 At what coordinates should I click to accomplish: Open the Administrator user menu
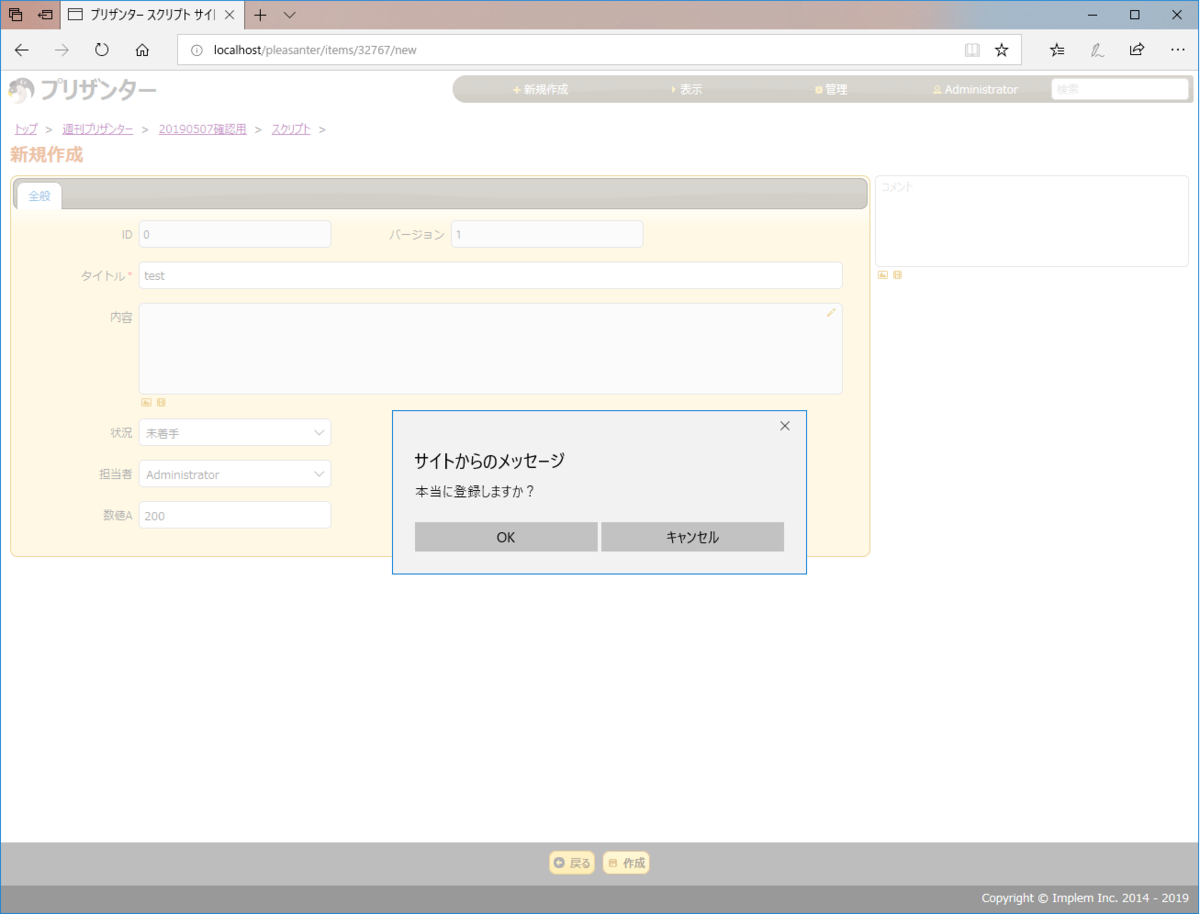pyautogui.click(x=975, y=90)
